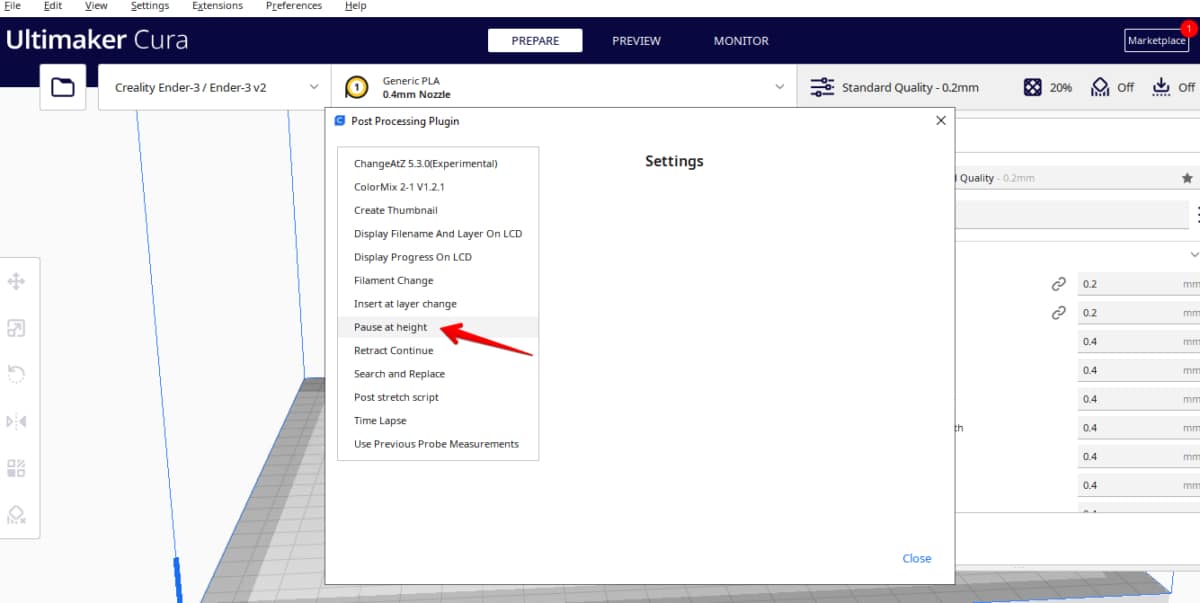Click the star icon beside profile name
Screen dimensions: 1200x603
tap(1187, 178)
